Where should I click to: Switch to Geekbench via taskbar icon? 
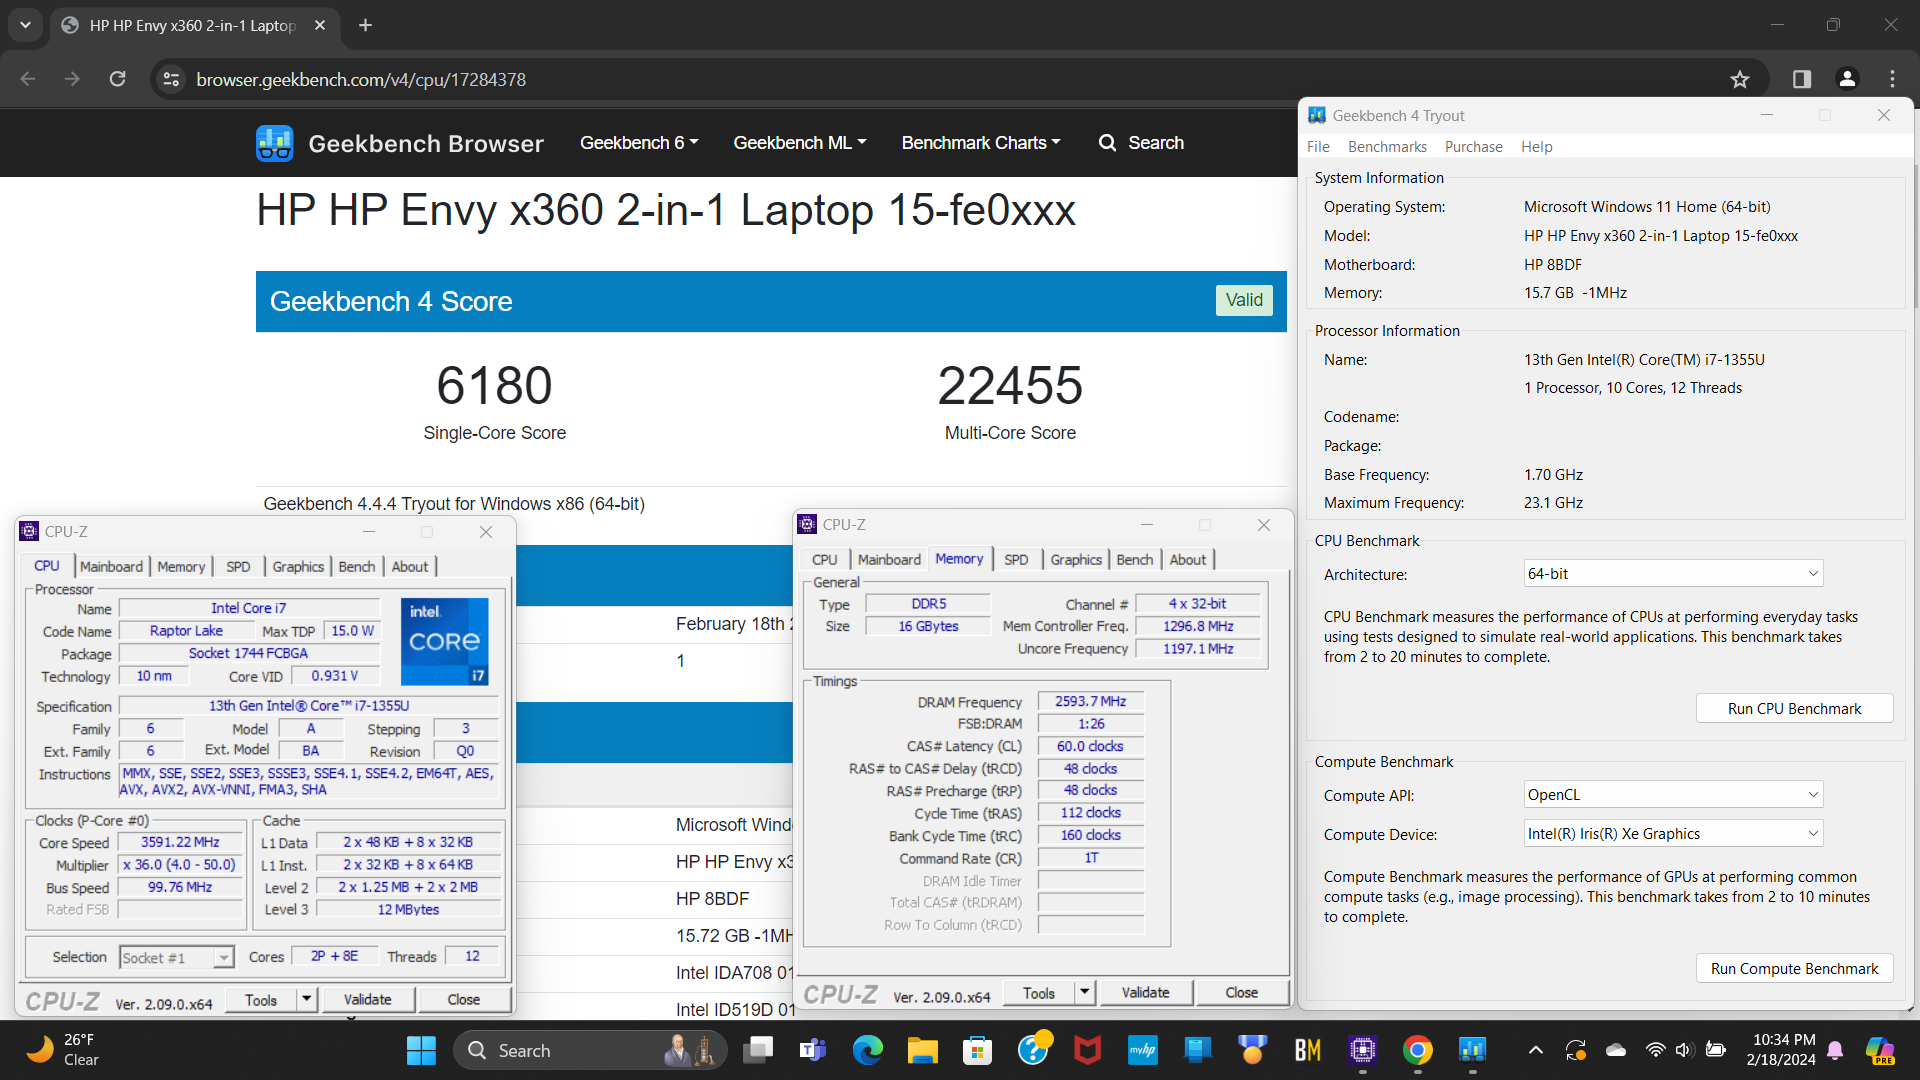click(x=1472, y=1050)
